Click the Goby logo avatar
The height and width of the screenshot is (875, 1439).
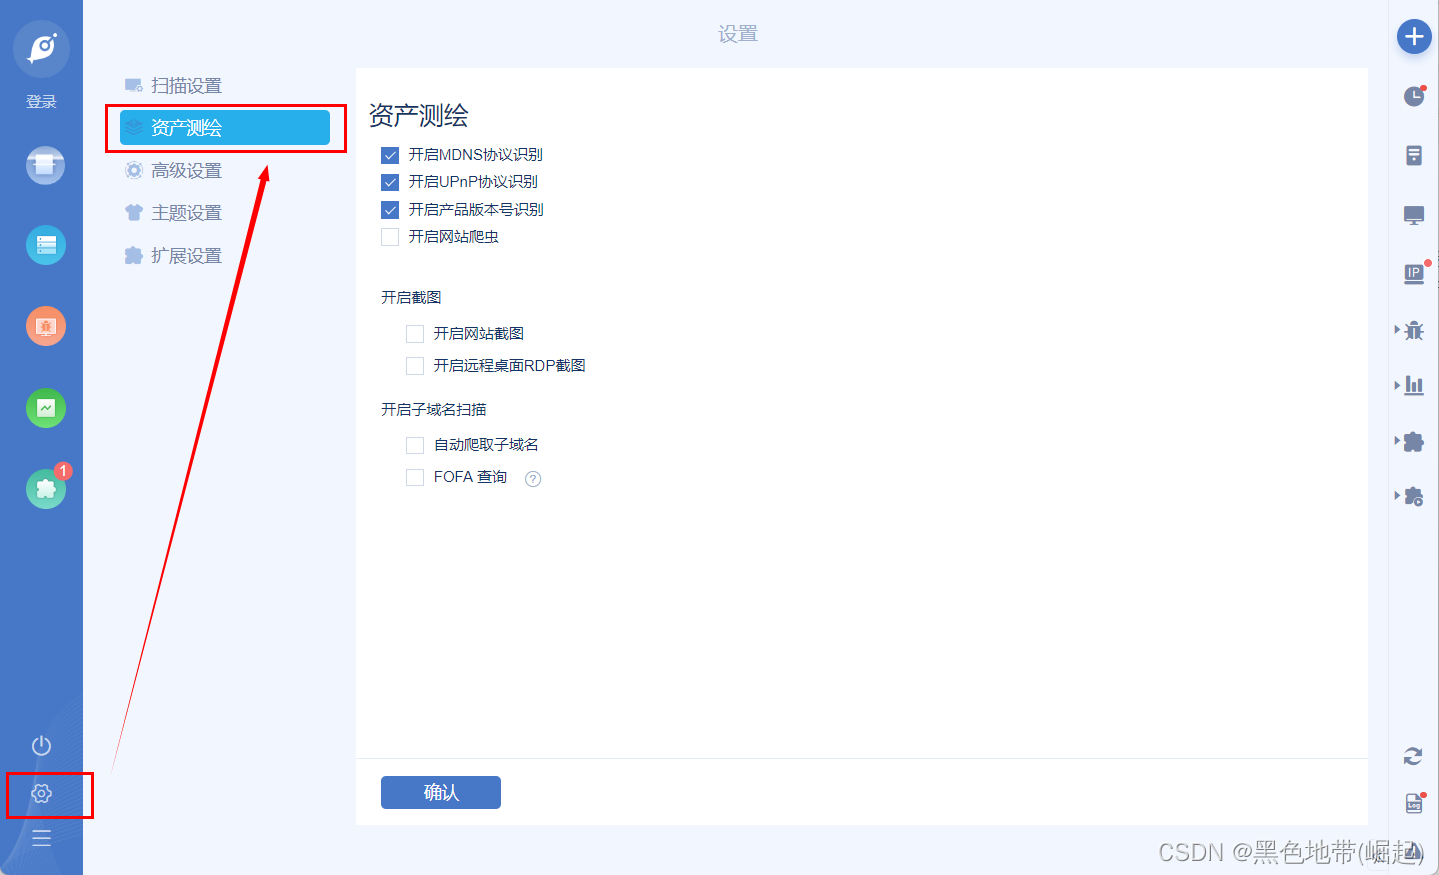point(42,49)
